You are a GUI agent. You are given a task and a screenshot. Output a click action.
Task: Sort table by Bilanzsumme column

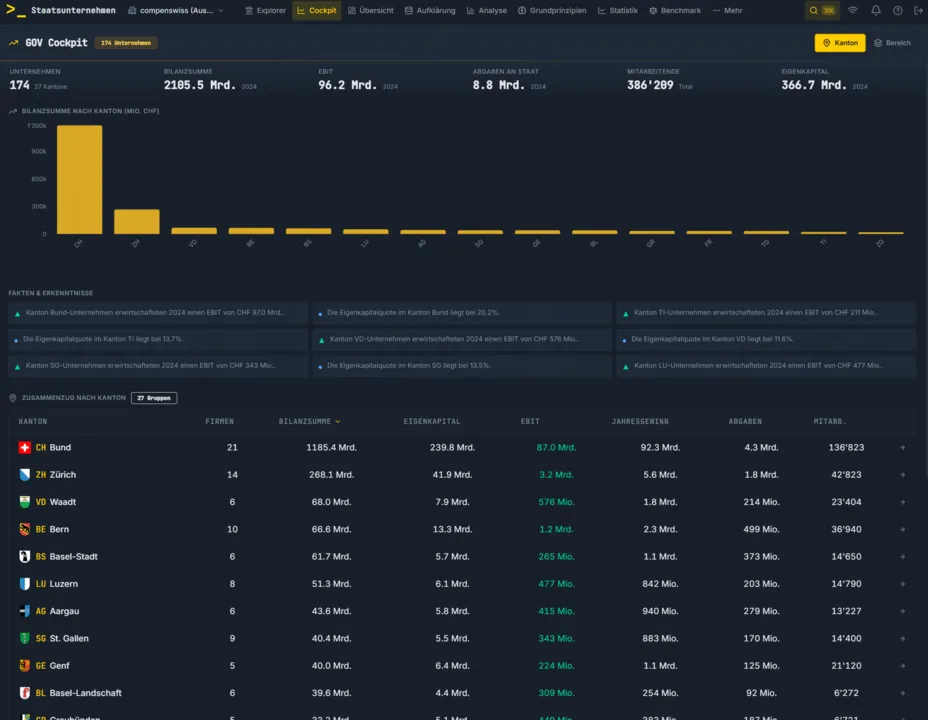pos(309,422)
